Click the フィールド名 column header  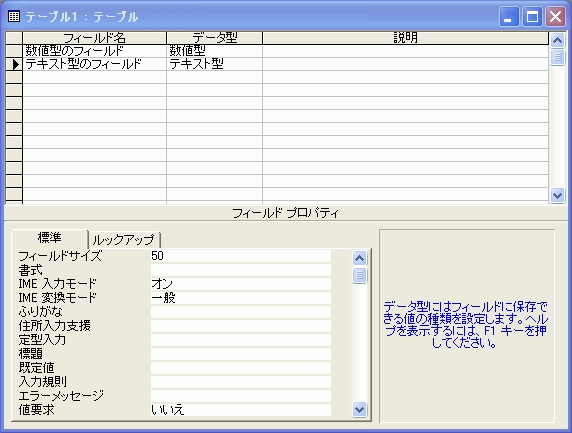coord(94,38)
